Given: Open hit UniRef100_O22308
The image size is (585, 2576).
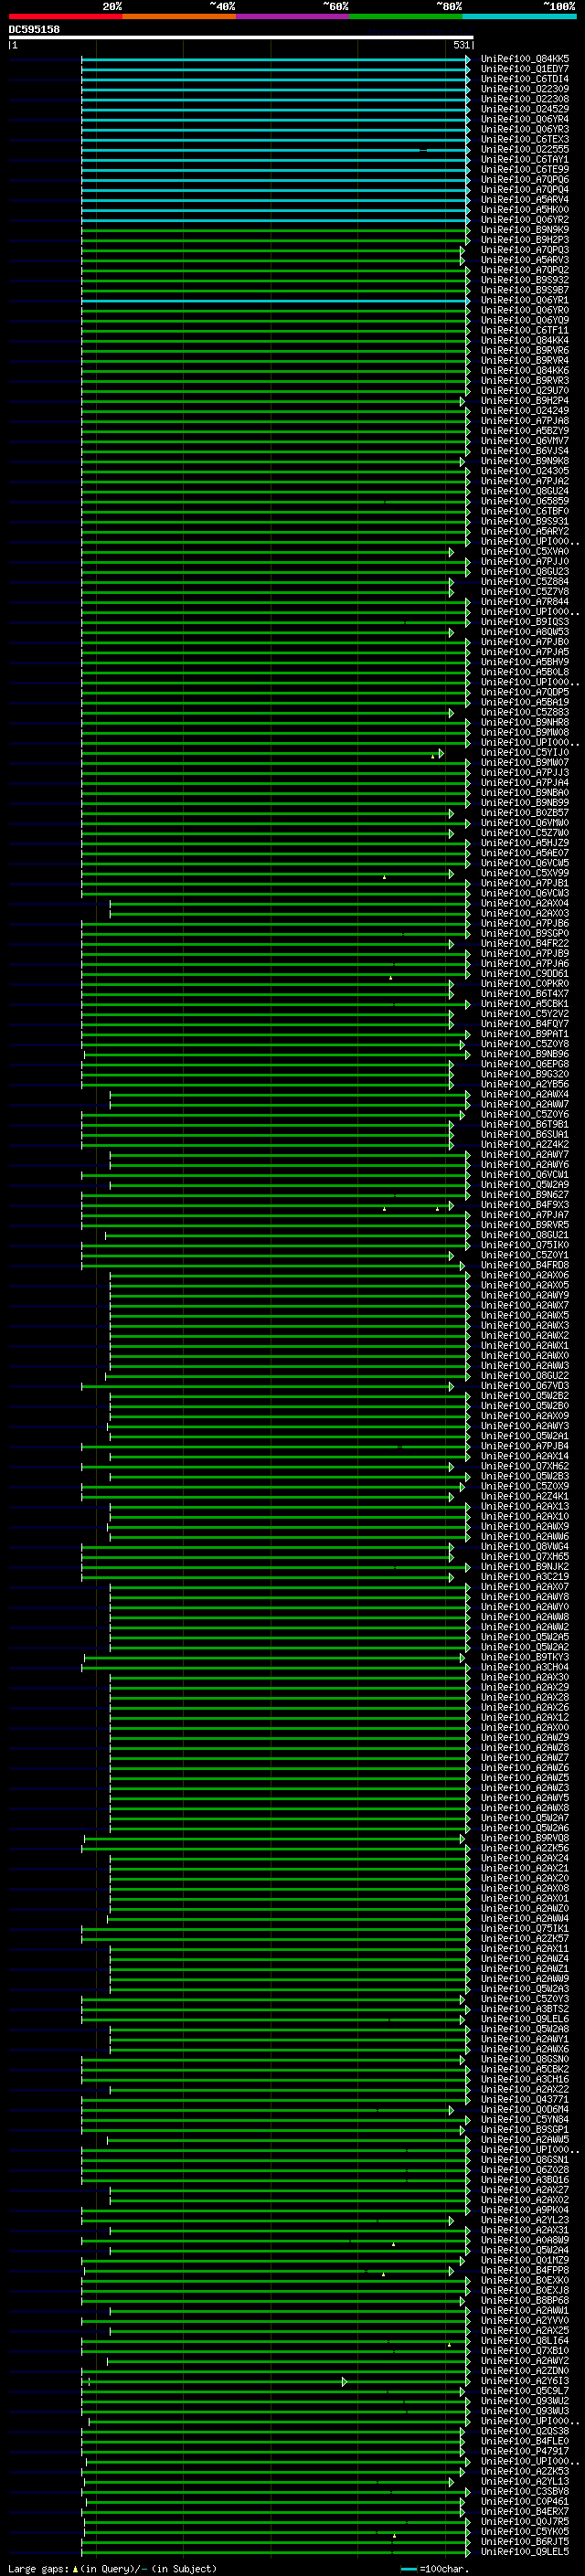Looking at the screenshot, I should point(525,99).
